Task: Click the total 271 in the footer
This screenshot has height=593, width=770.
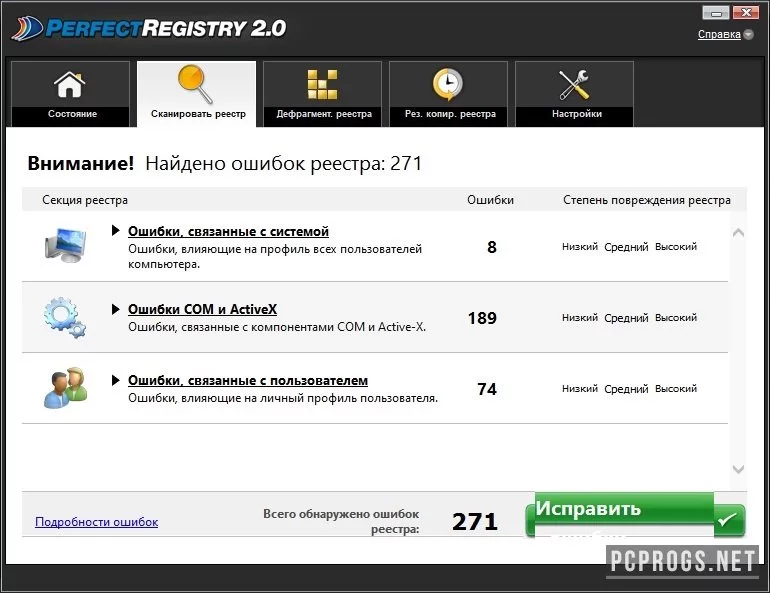Action: [x=475, y=522]
